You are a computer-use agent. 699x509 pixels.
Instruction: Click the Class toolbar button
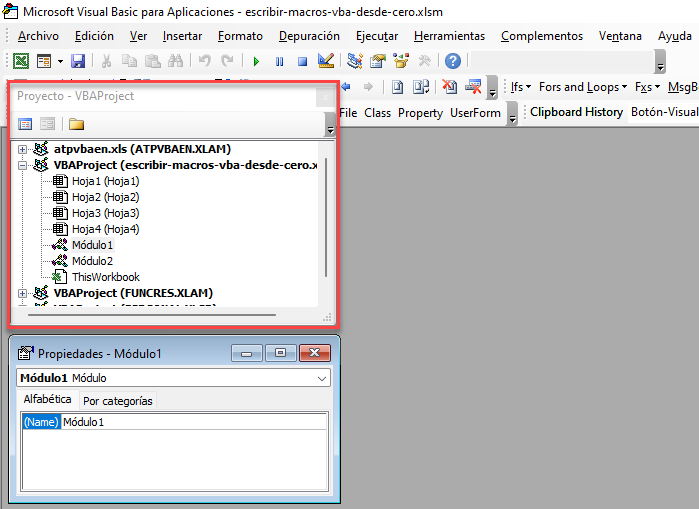(377, 113)
